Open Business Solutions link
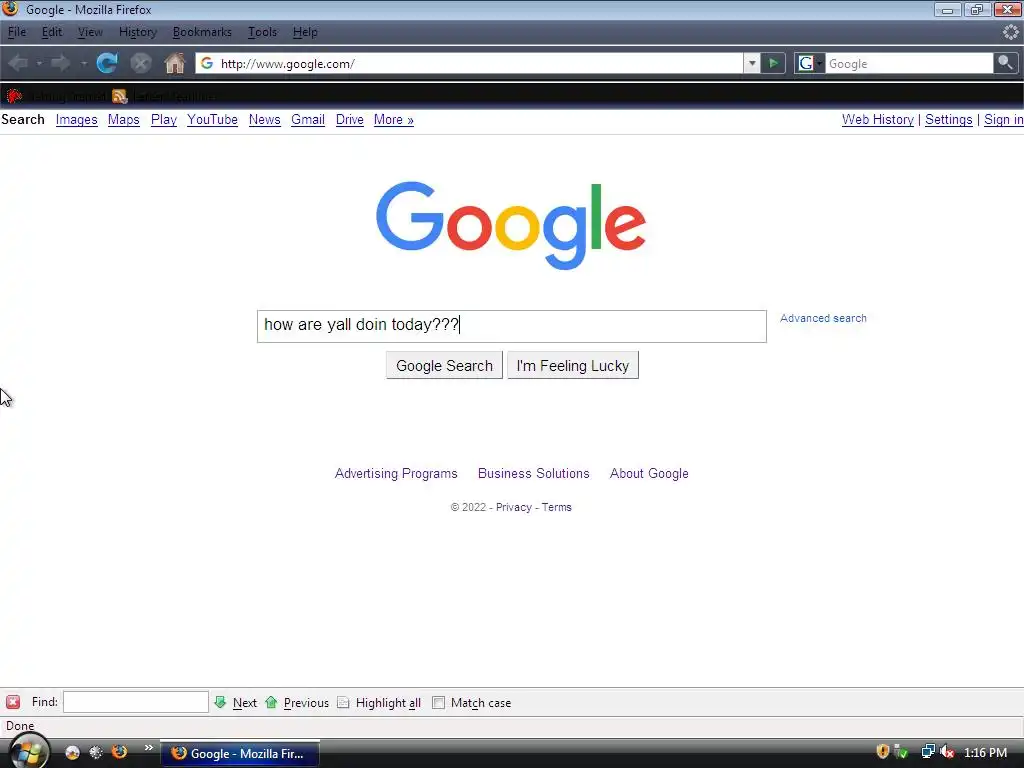The height and width of the screenshot is (768, 1024). point(534,473)
